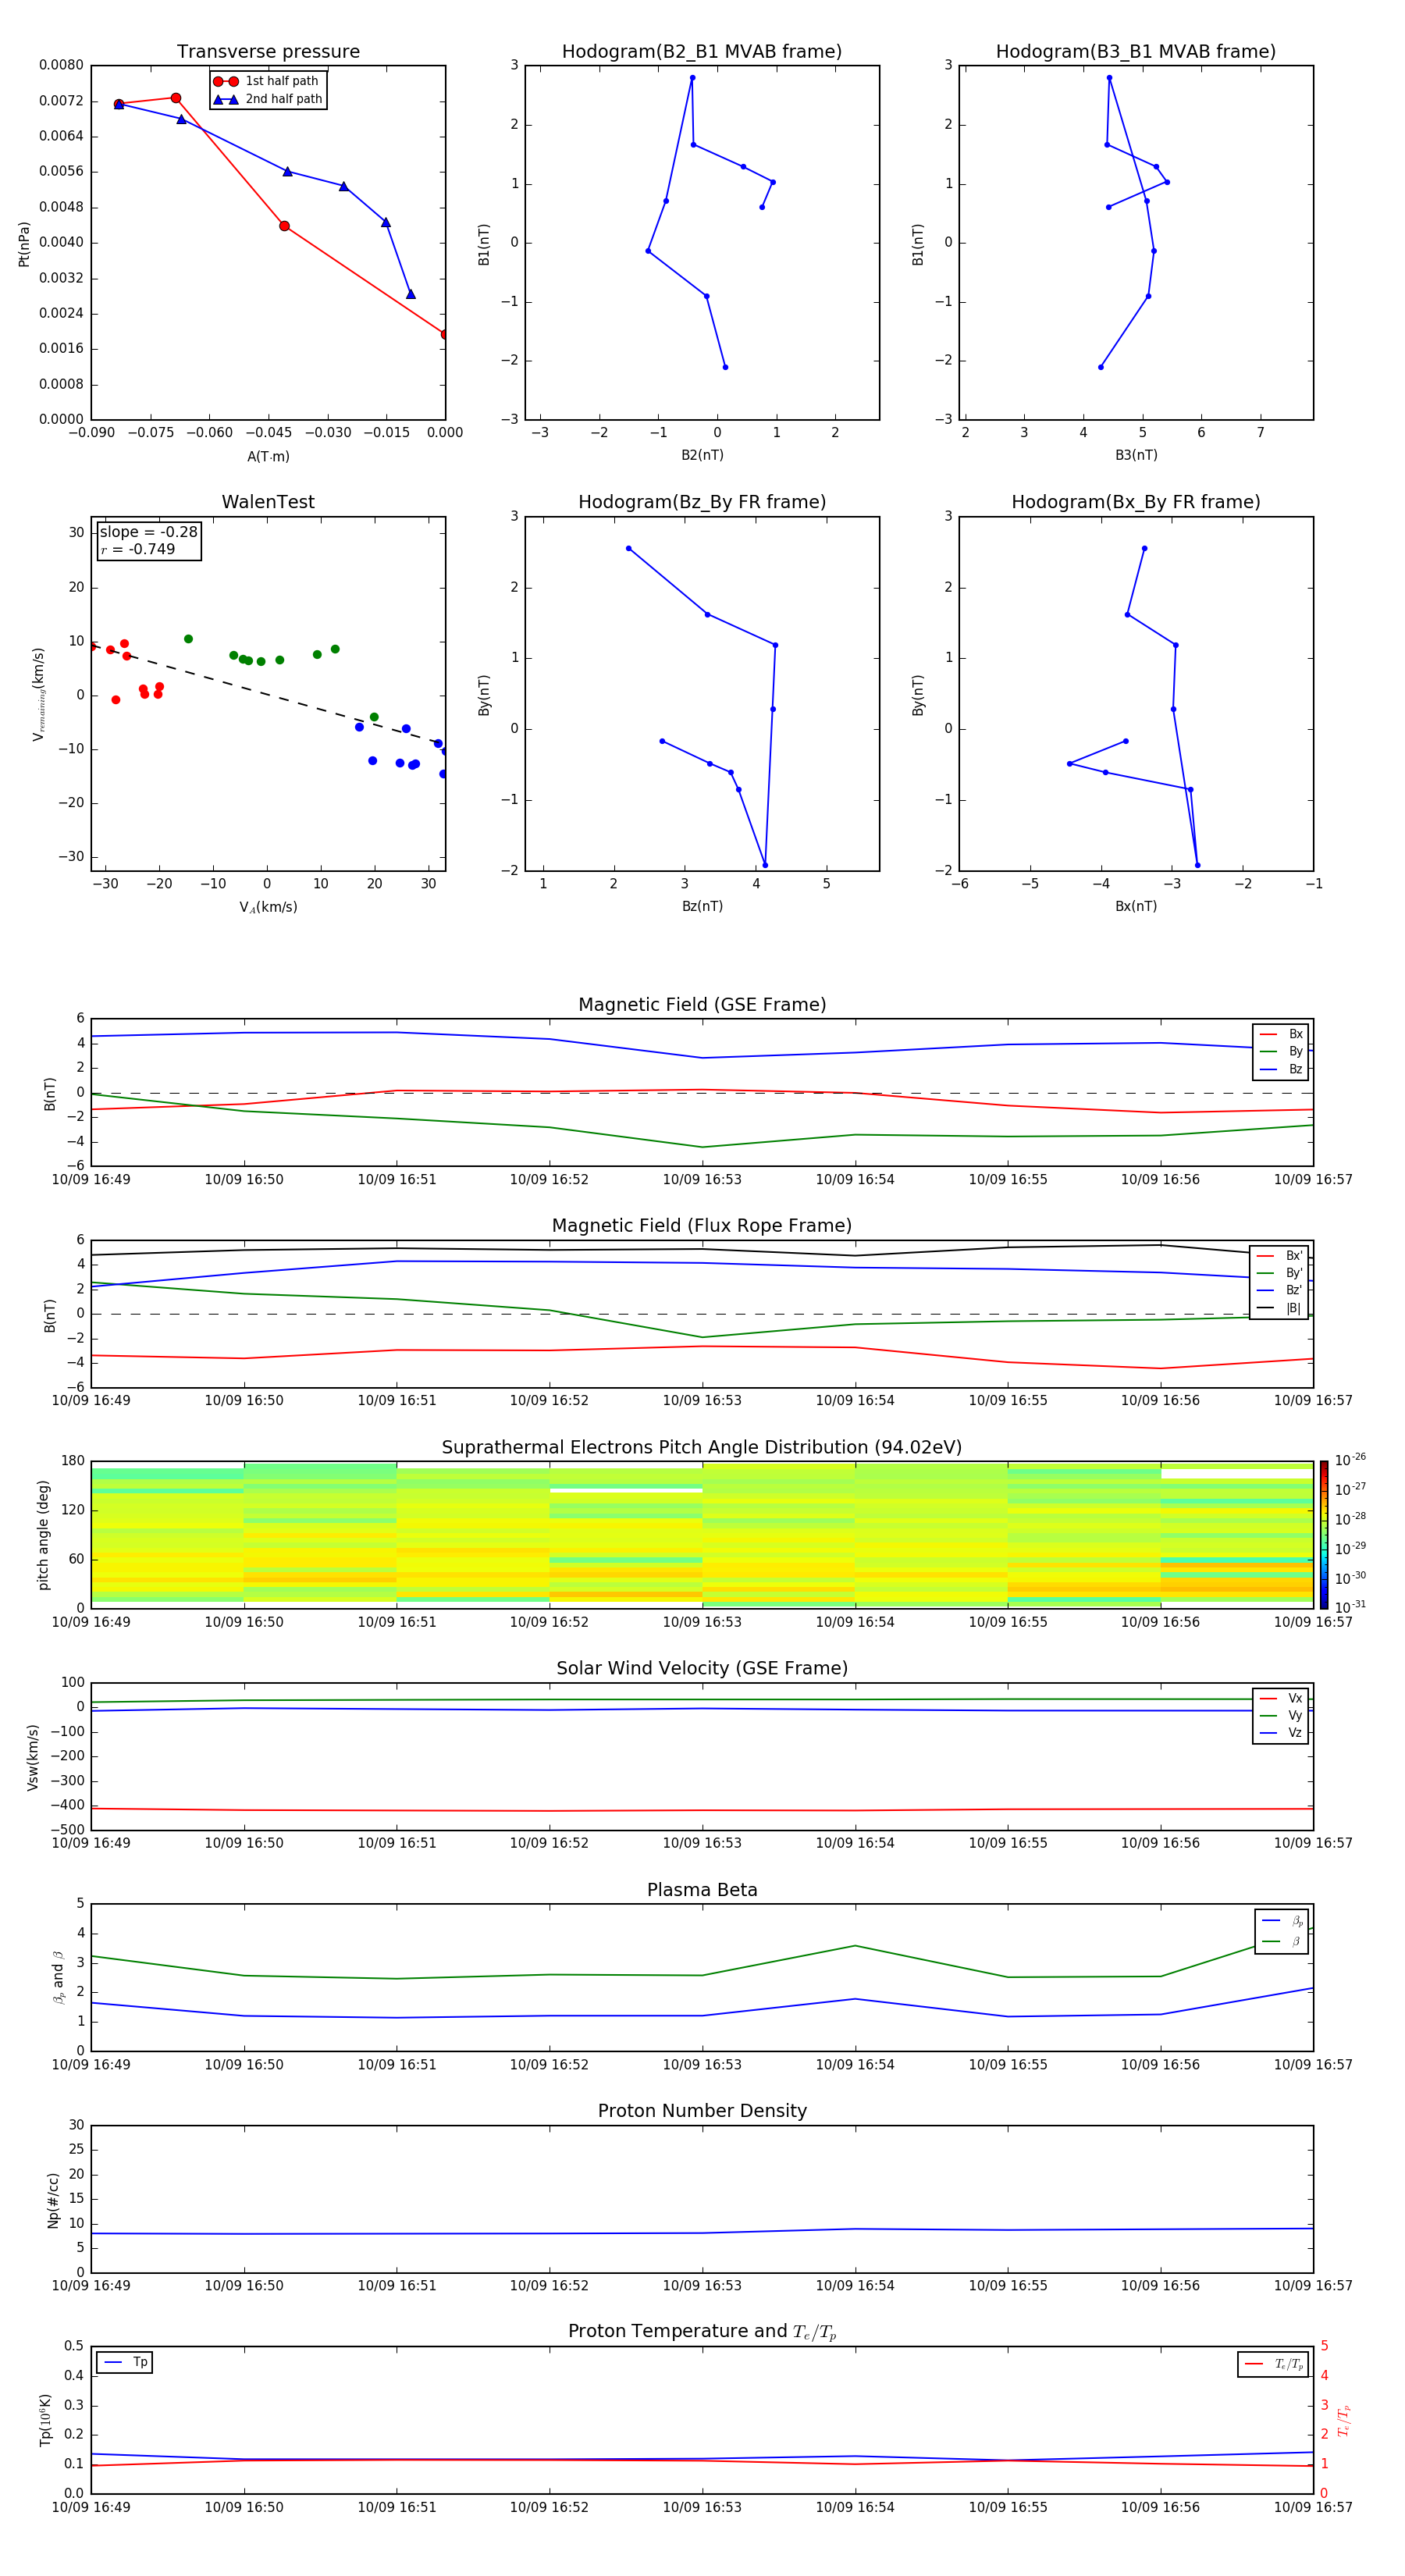
Task: Select By' in the Flux Rope legend
Action: pyautogui.click(x=1279, y=1273)
